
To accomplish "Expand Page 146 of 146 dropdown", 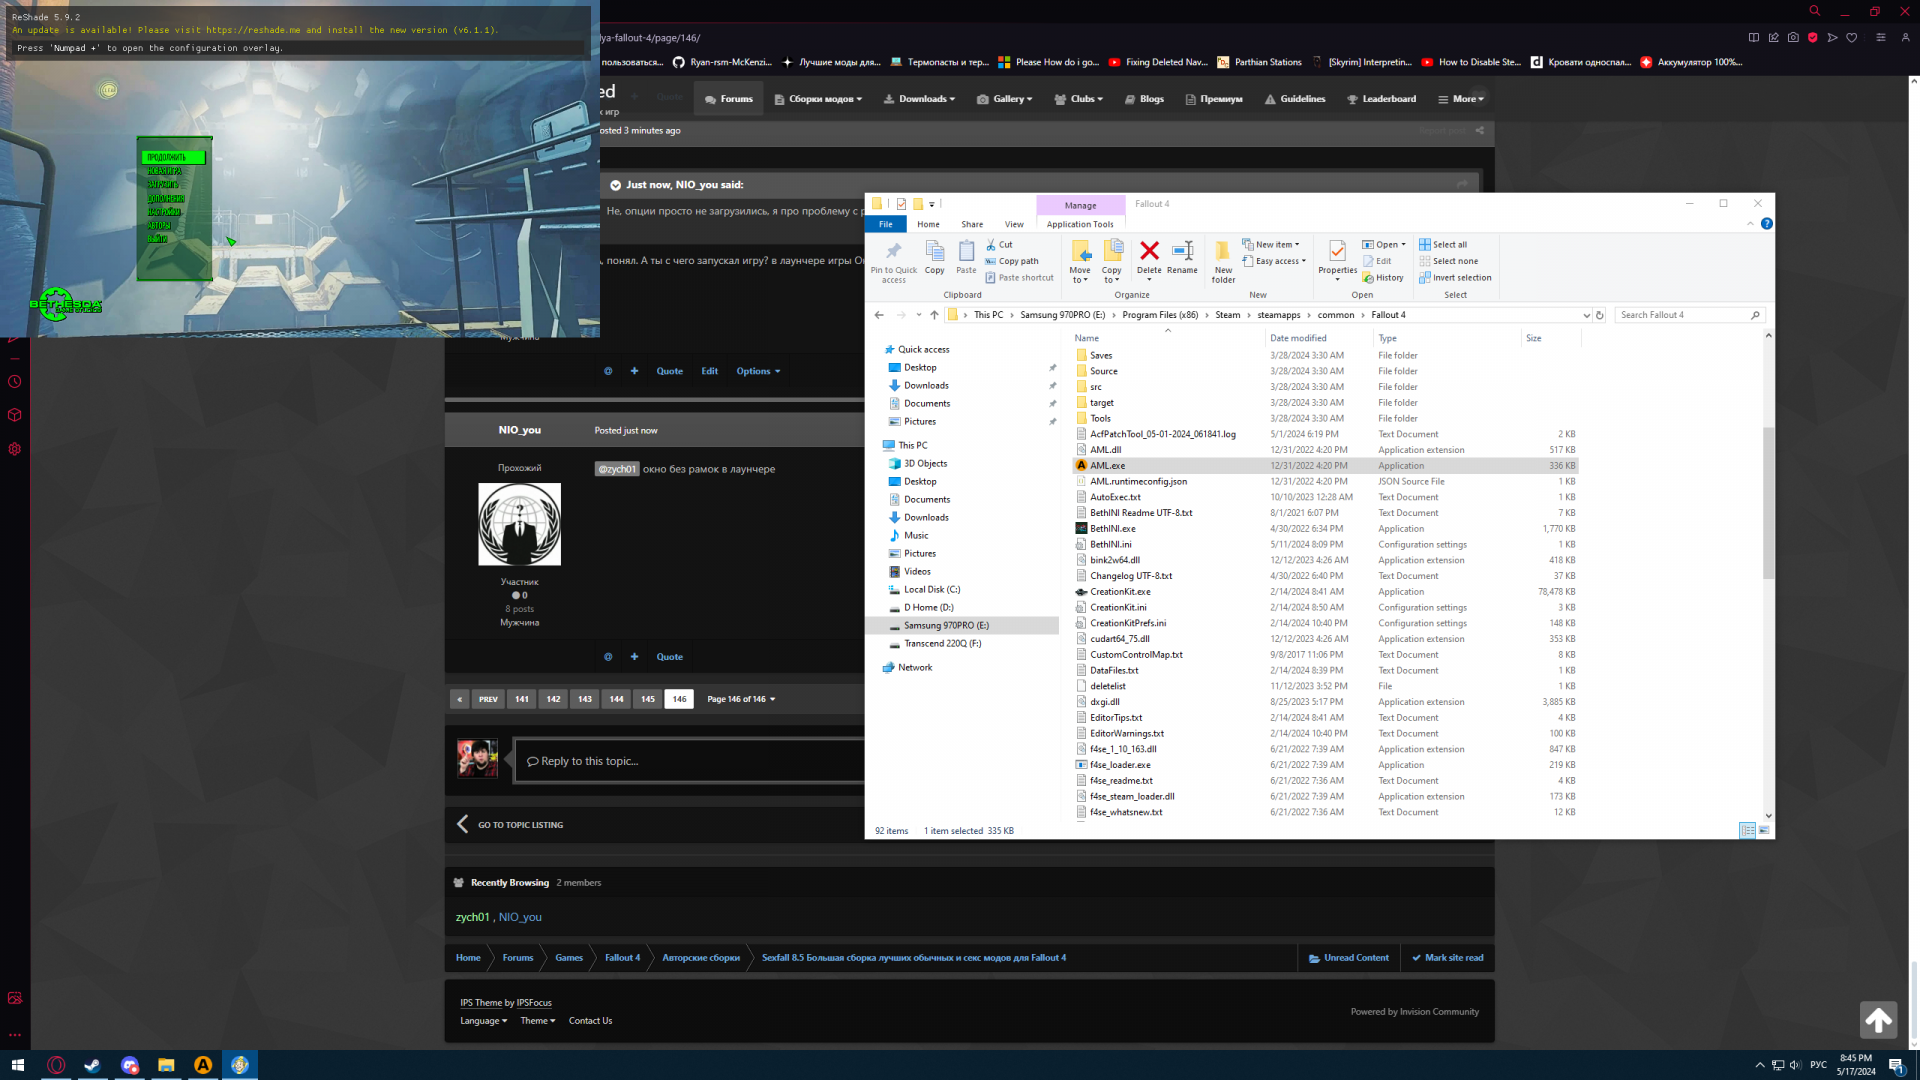I will tap(741, 699).
